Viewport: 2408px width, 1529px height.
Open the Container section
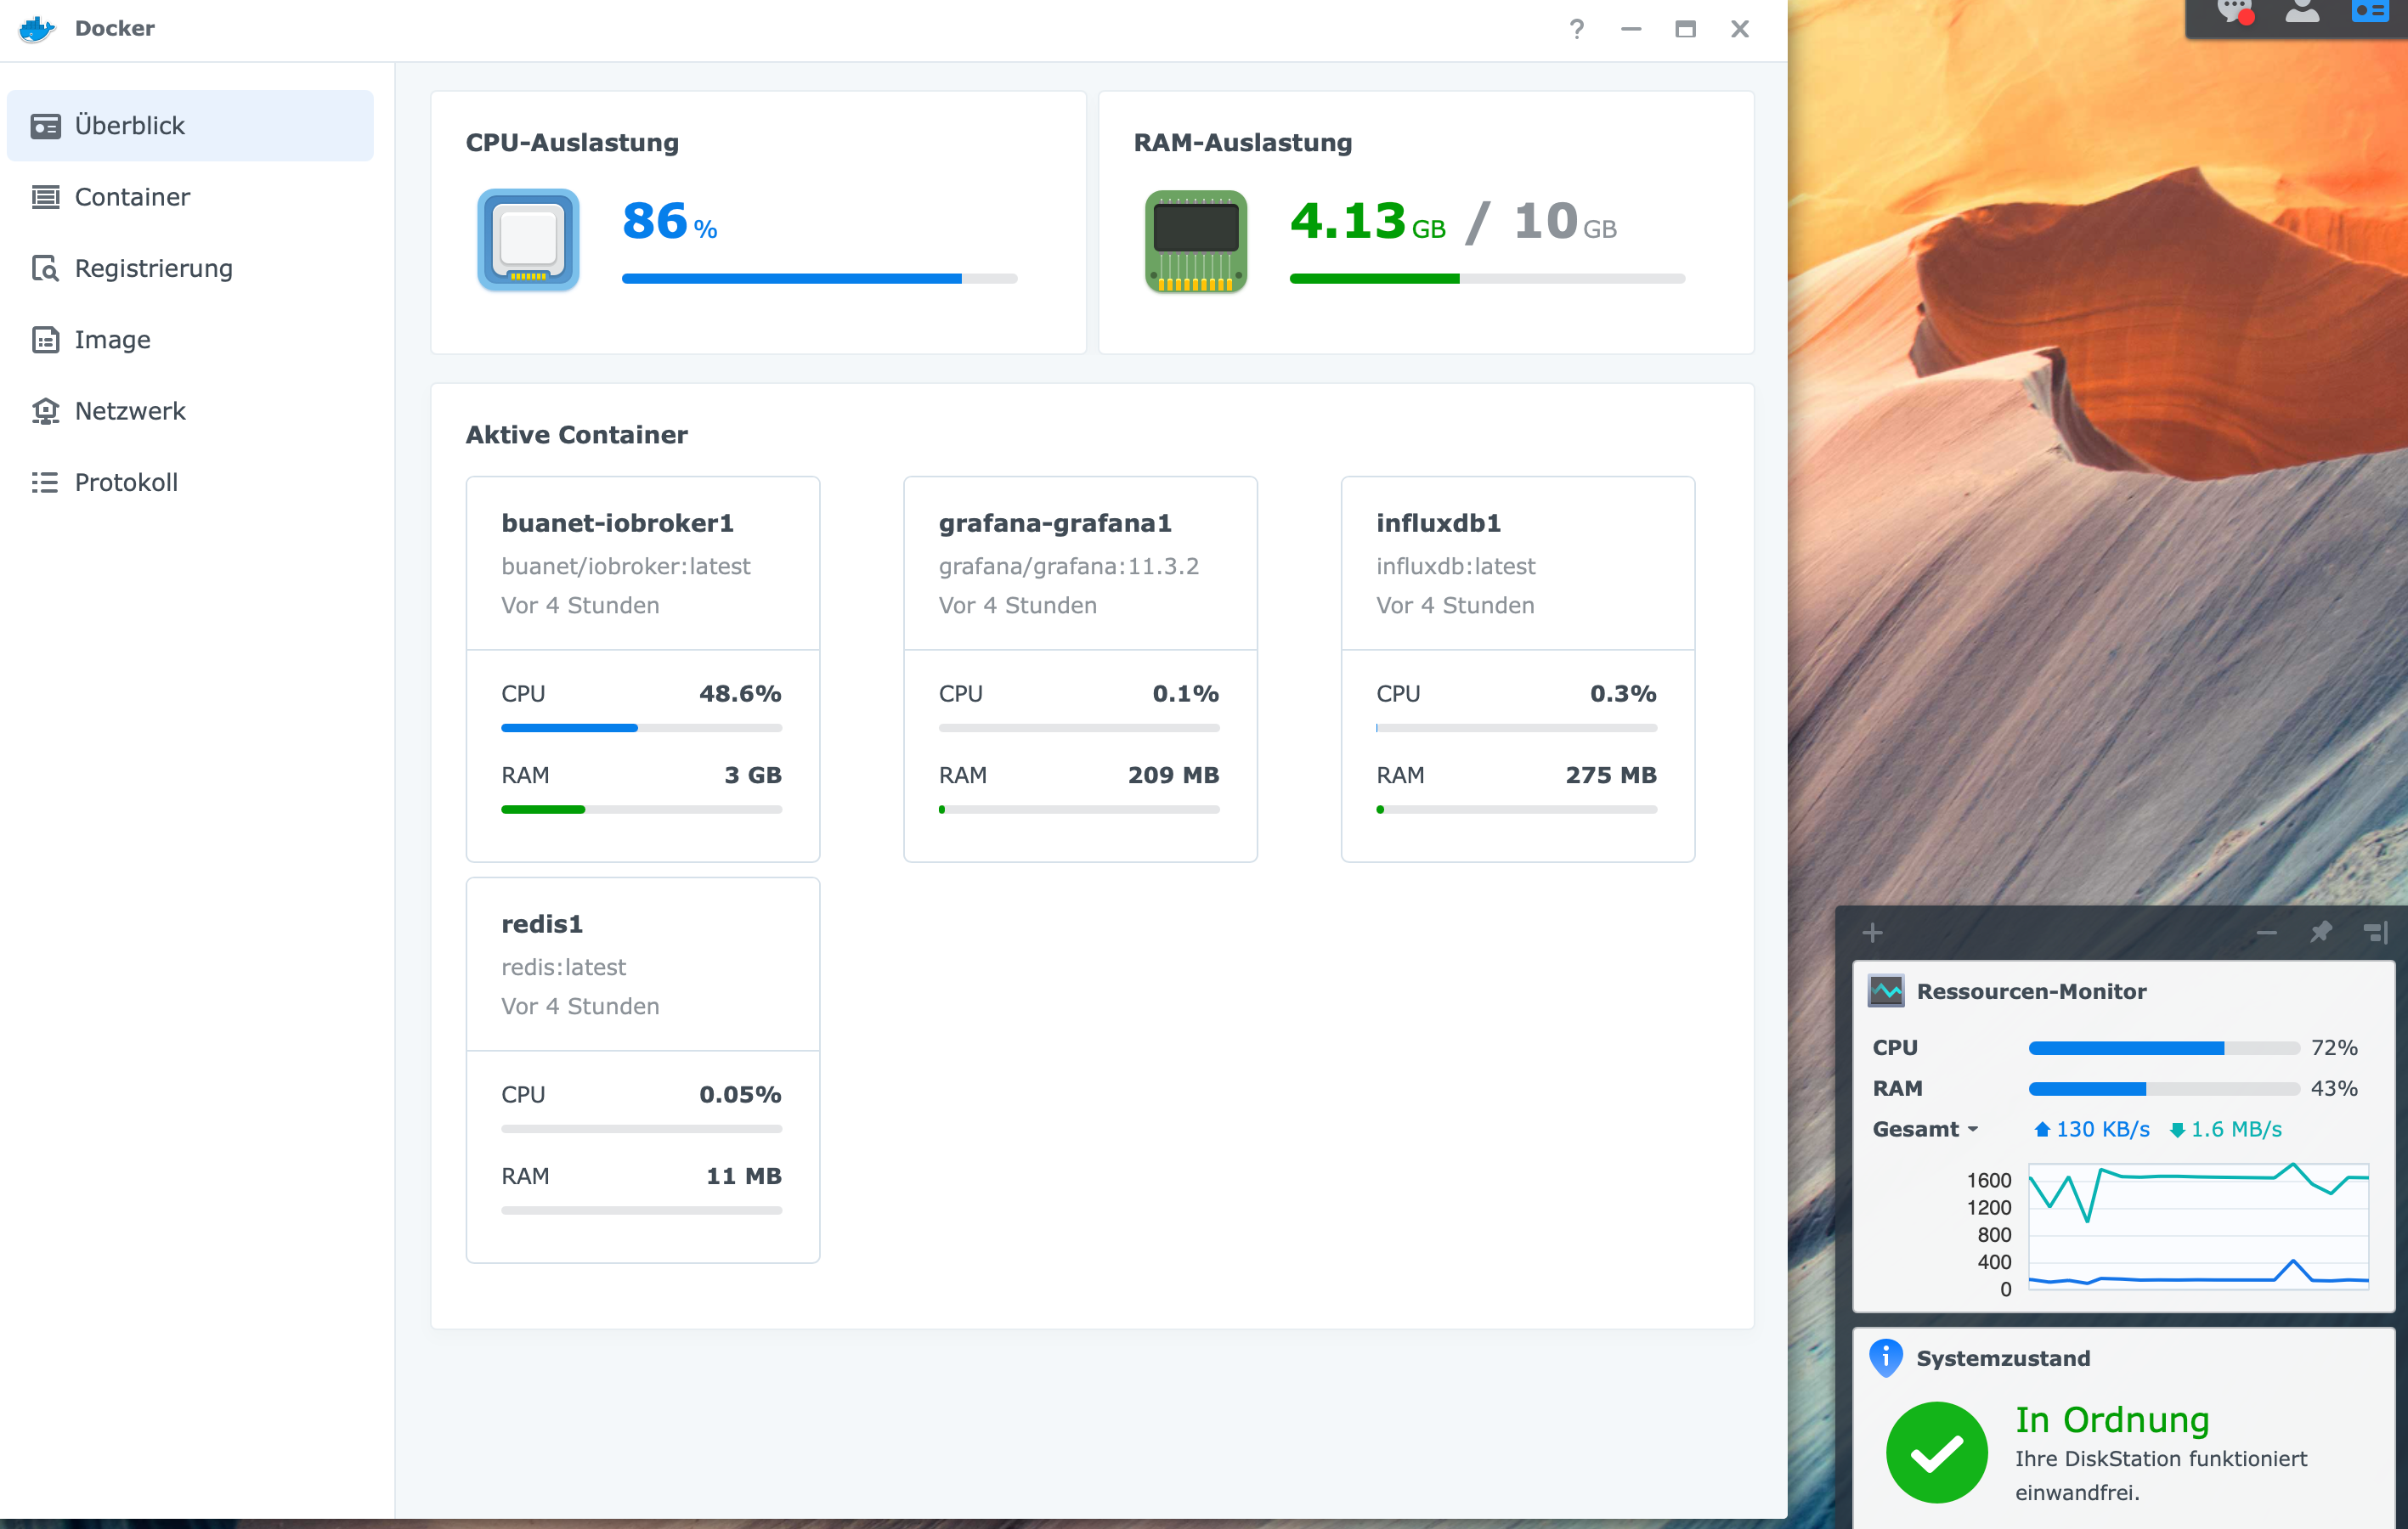click(132, 197)
